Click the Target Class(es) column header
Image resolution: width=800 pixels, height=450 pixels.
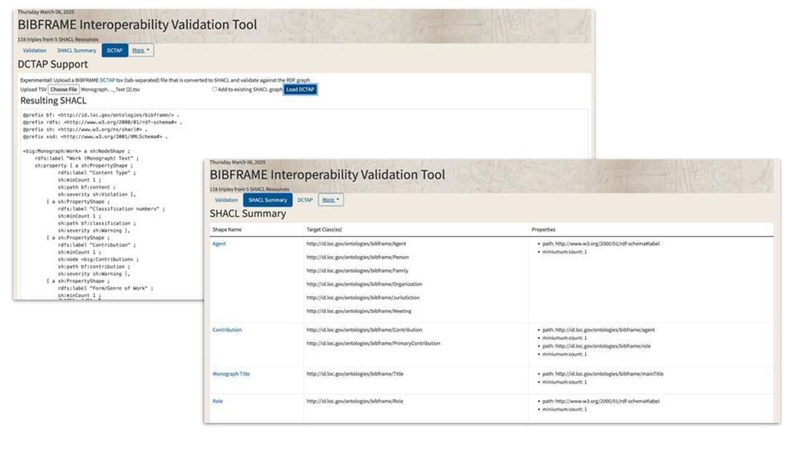(x=324, y=230)
